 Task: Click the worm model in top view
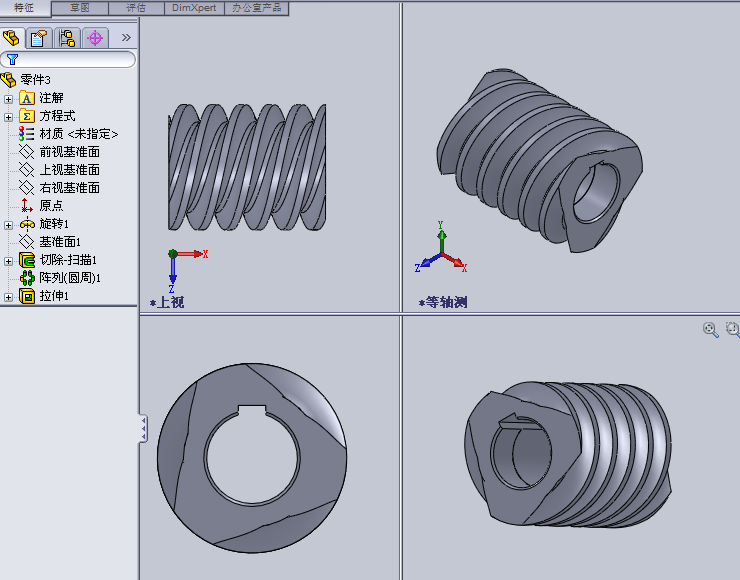(x=247, y=167)
